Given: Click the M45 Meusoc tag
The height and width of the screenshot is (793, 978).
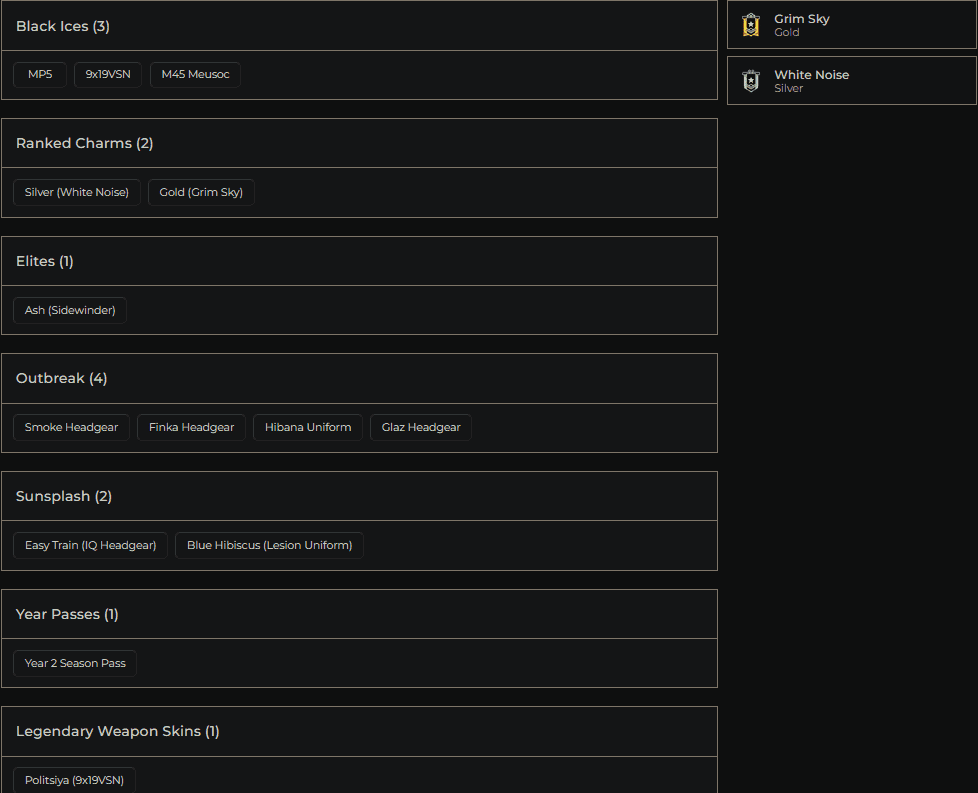Looking at the screenshot, I should [x=195, y=75].
